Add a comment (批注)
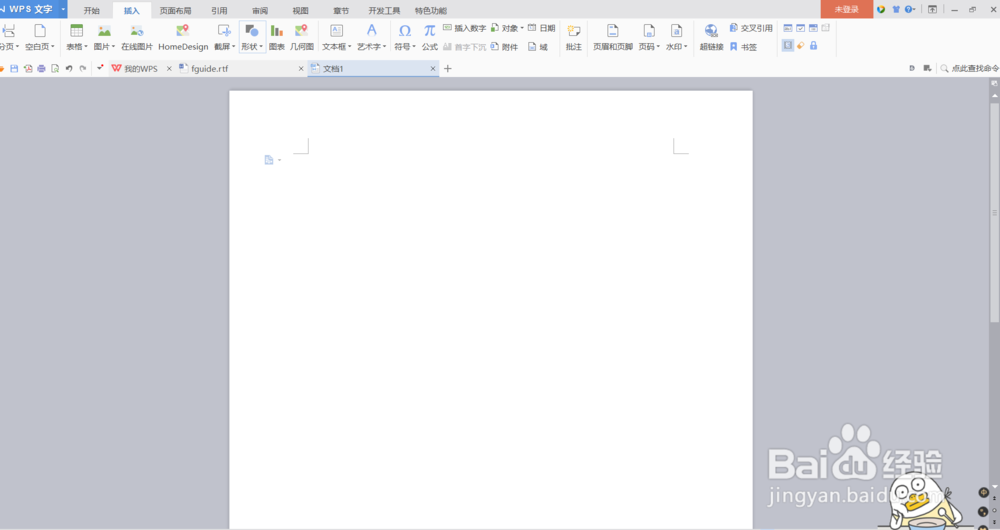 click(573, 37)
